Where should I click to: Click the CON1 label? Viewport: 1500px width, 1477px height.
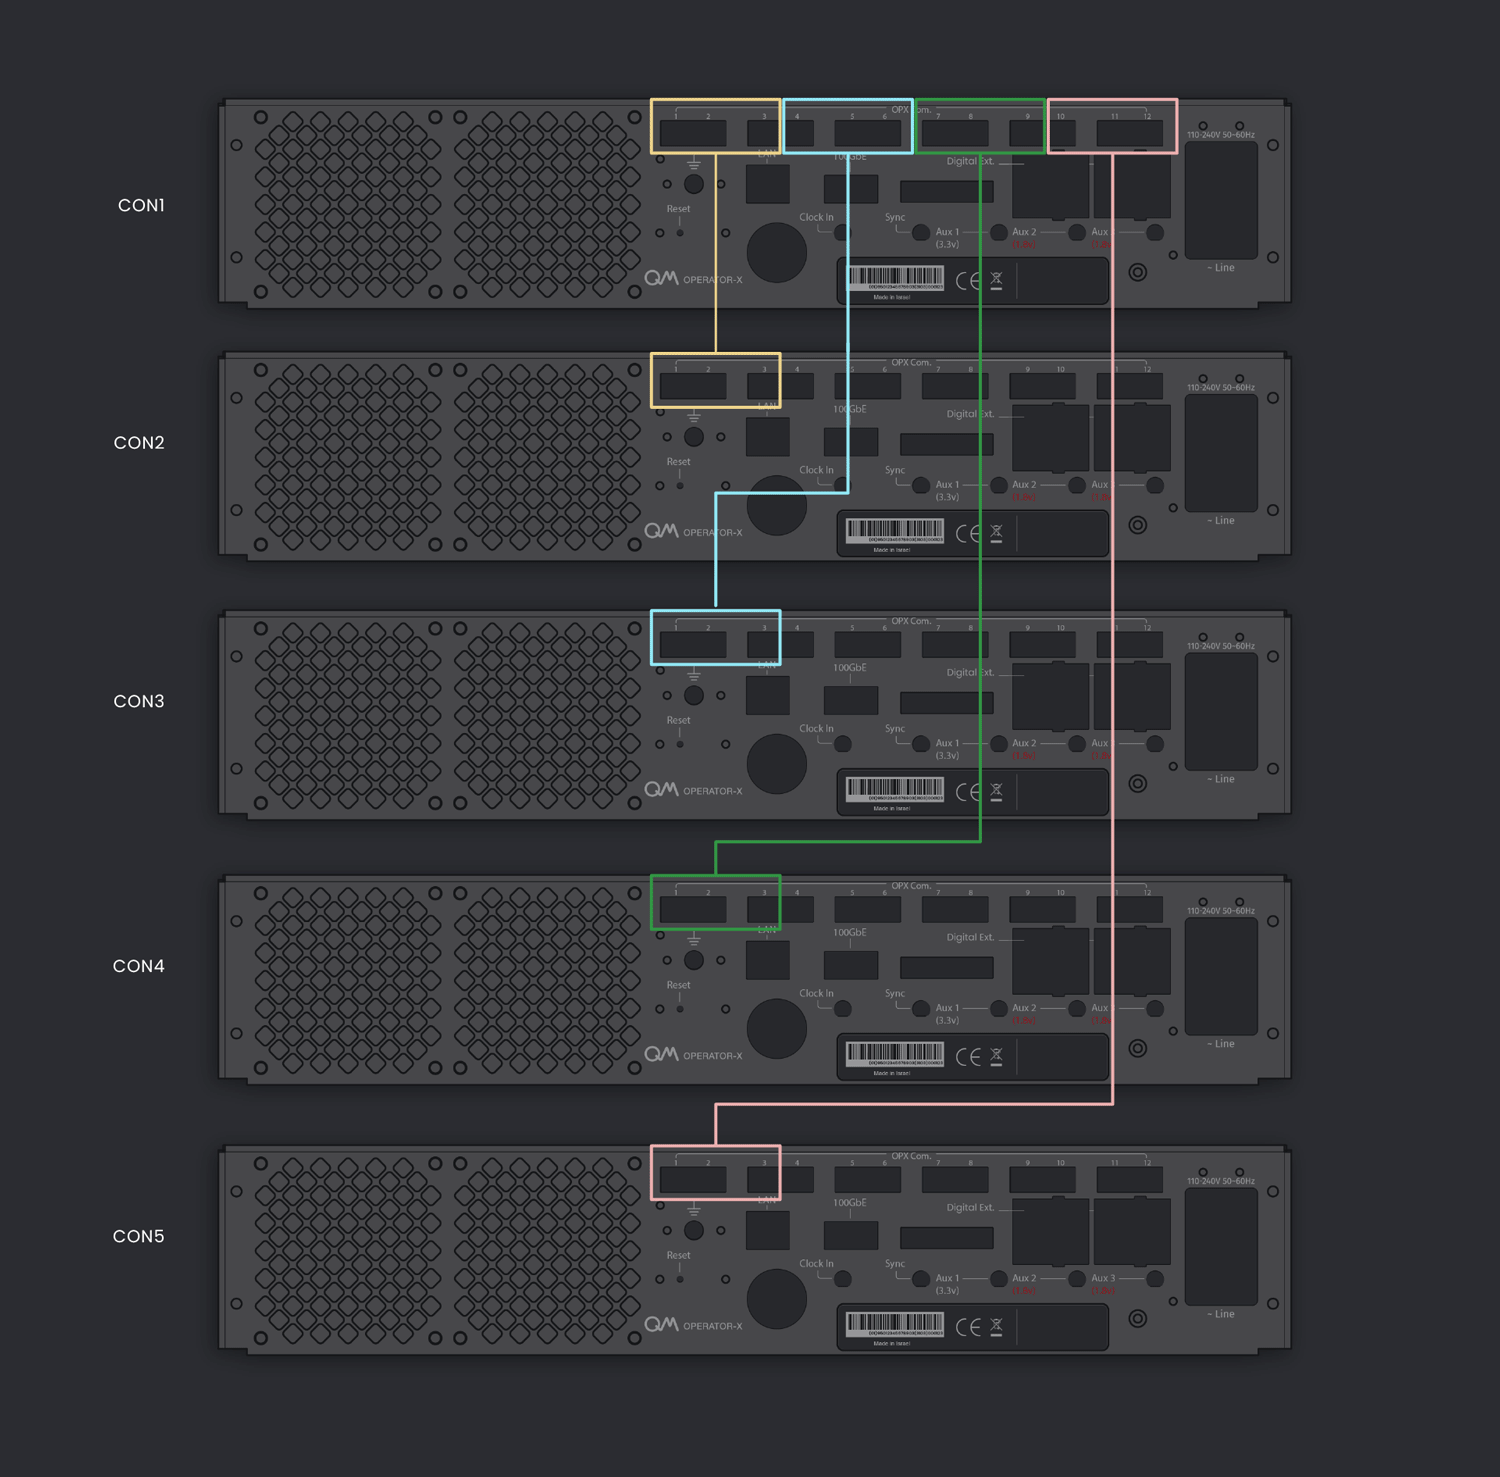coord(141,205)
